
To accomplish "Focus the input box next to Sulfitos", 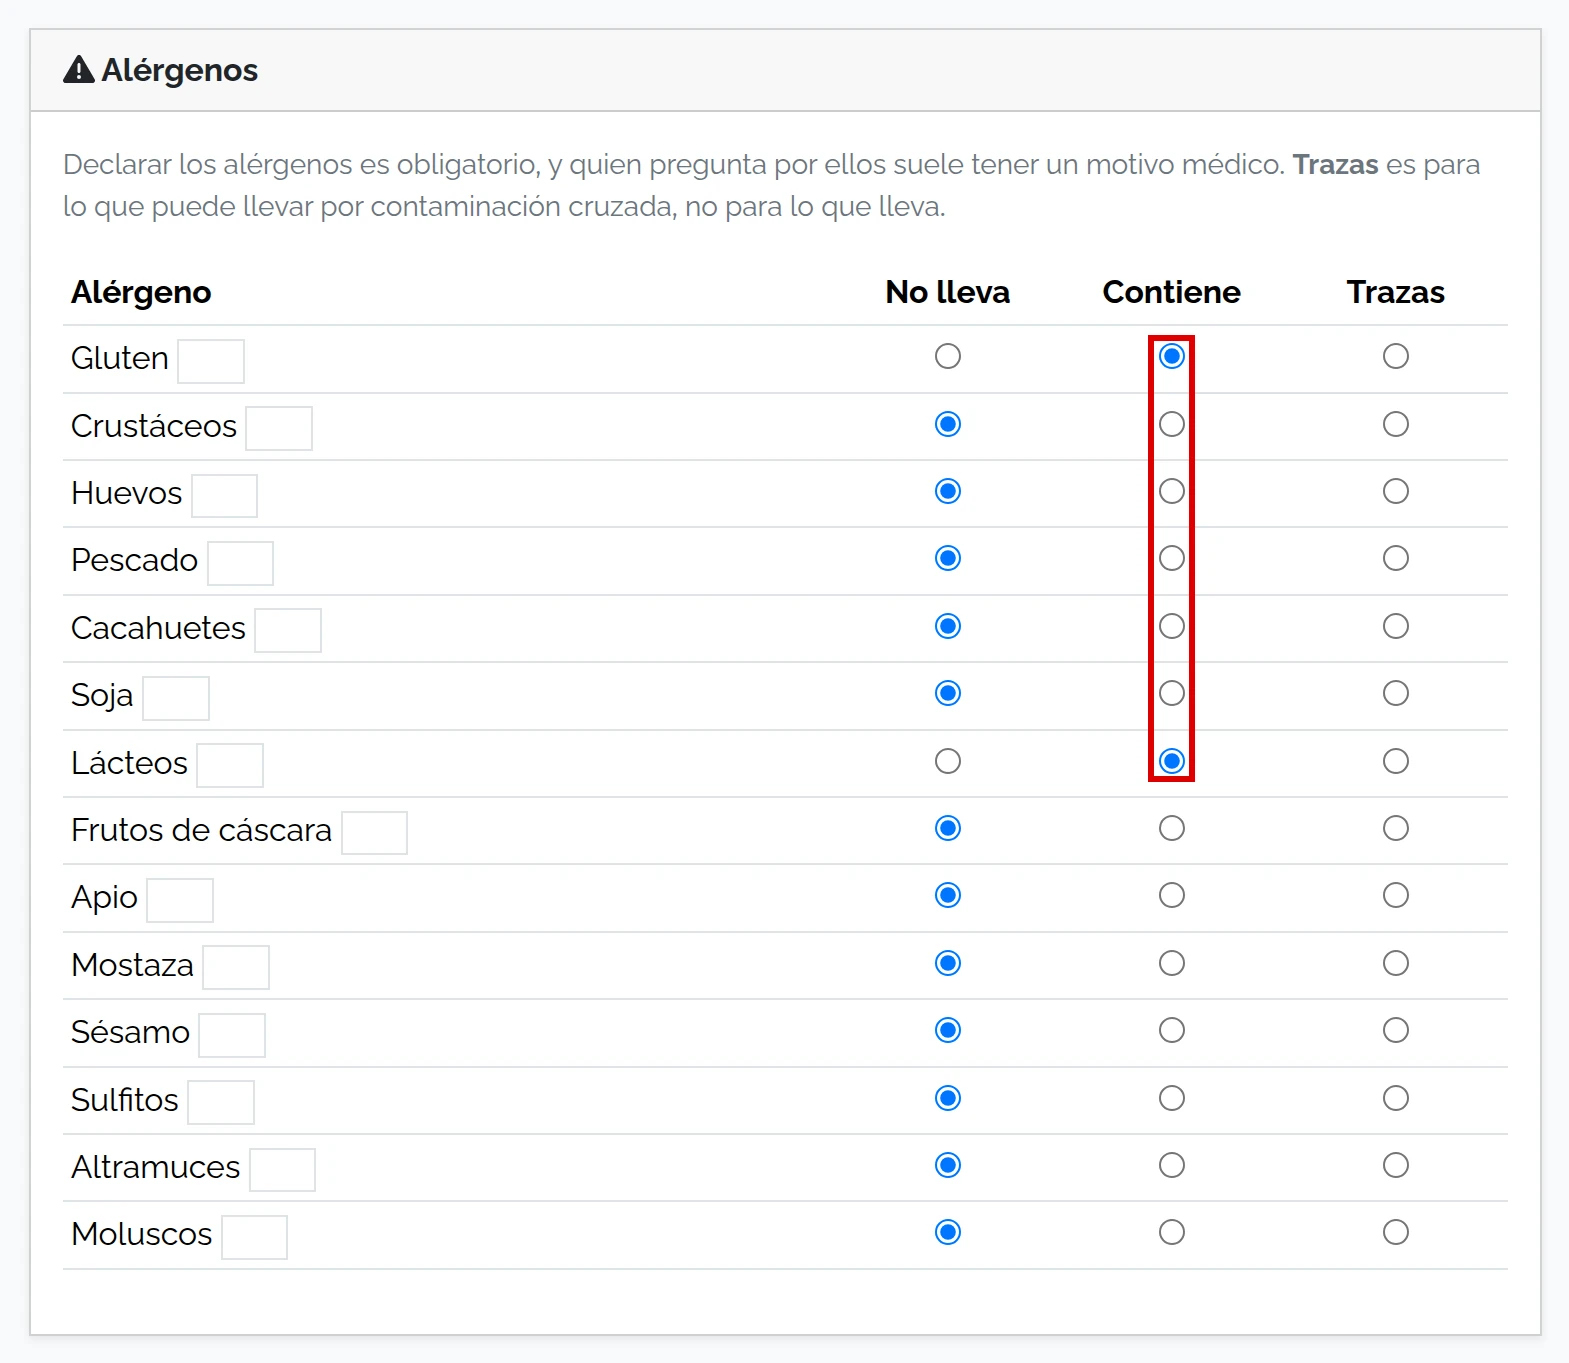I will [221, 1102].
